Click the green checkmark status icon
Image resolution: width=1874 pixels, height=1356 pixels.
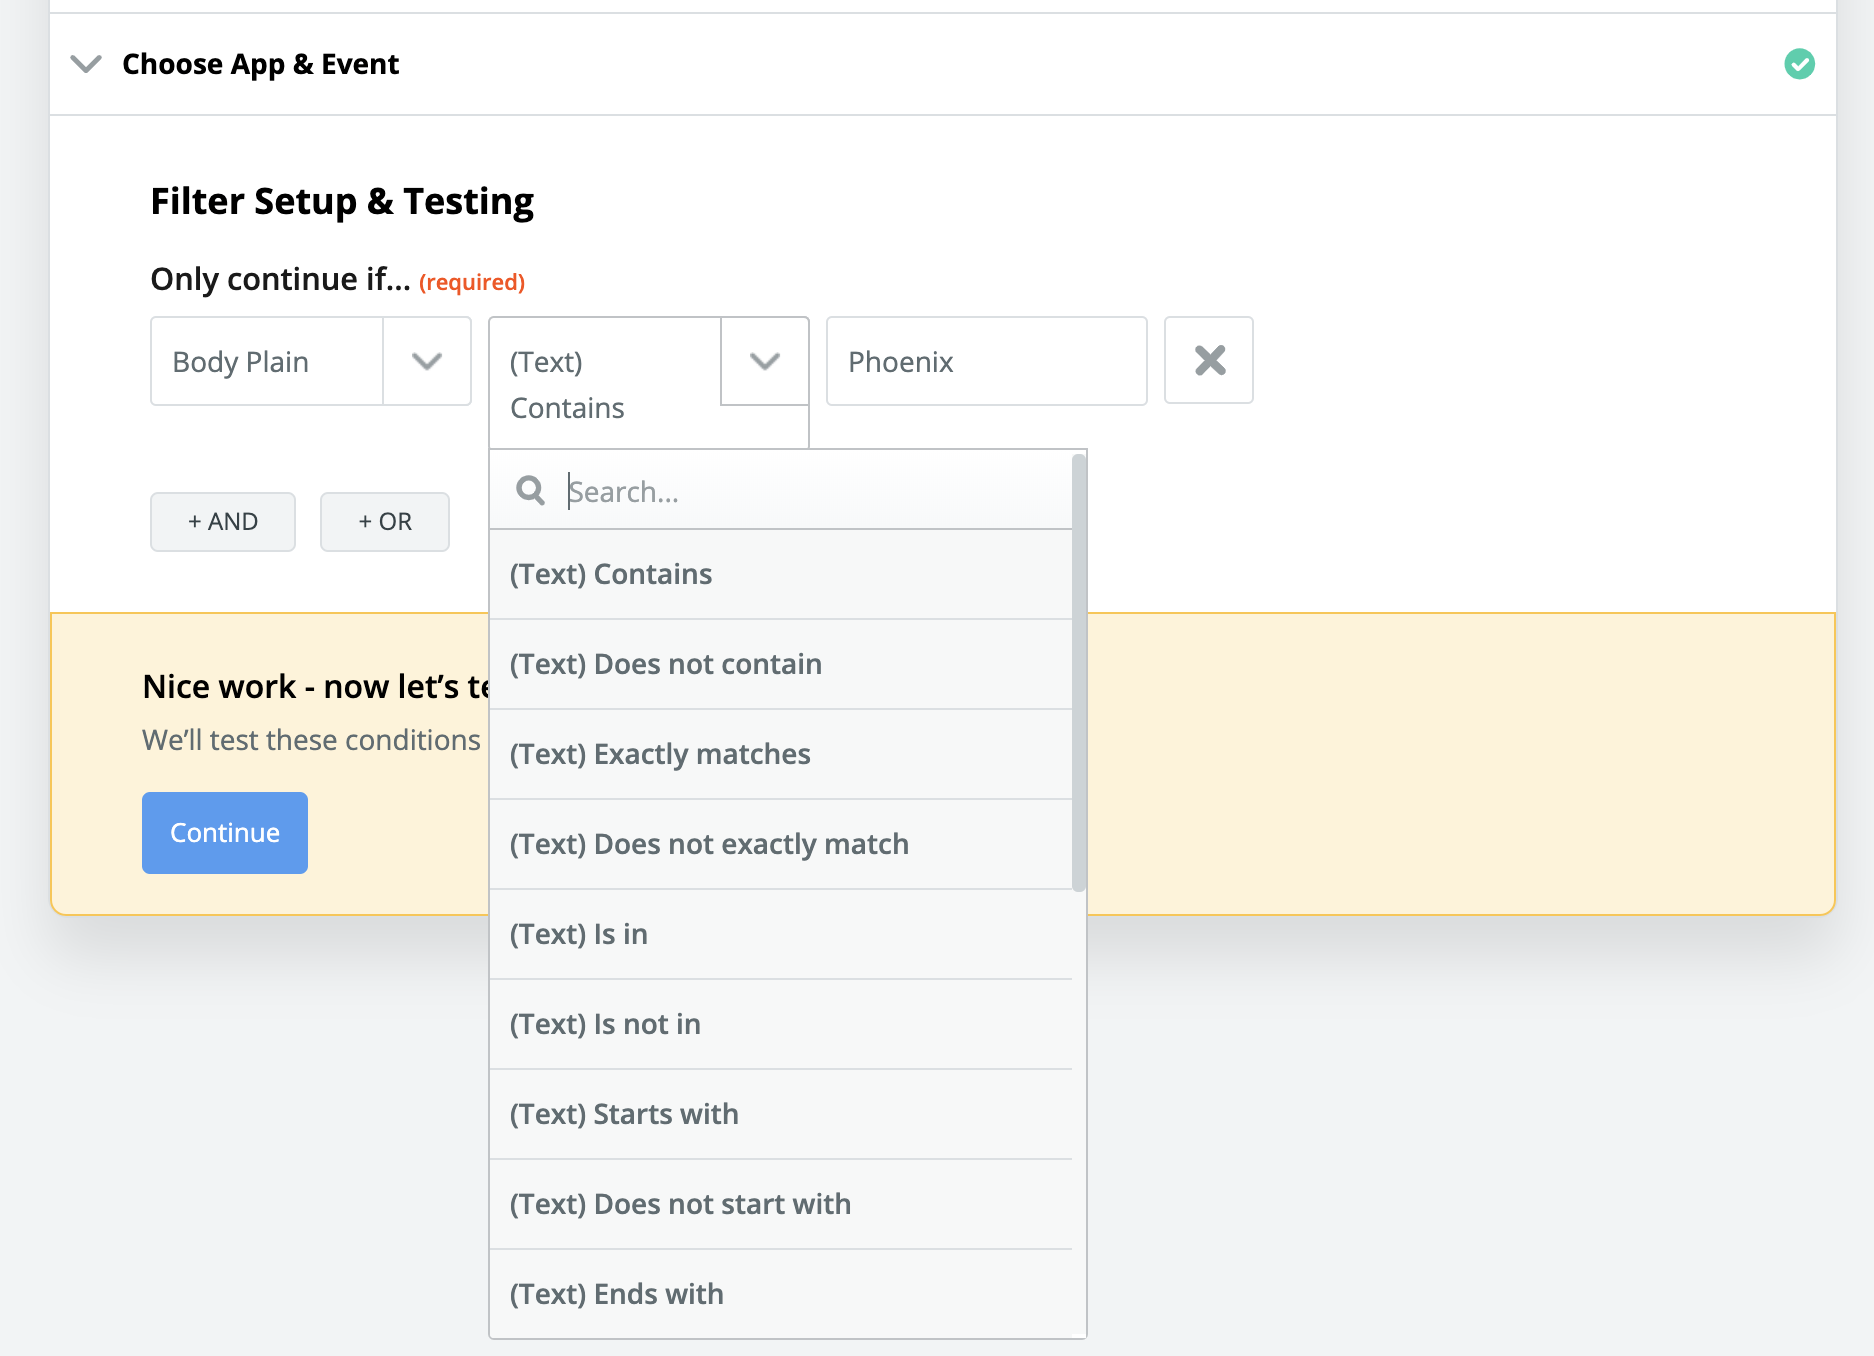tap(1799, 64)
